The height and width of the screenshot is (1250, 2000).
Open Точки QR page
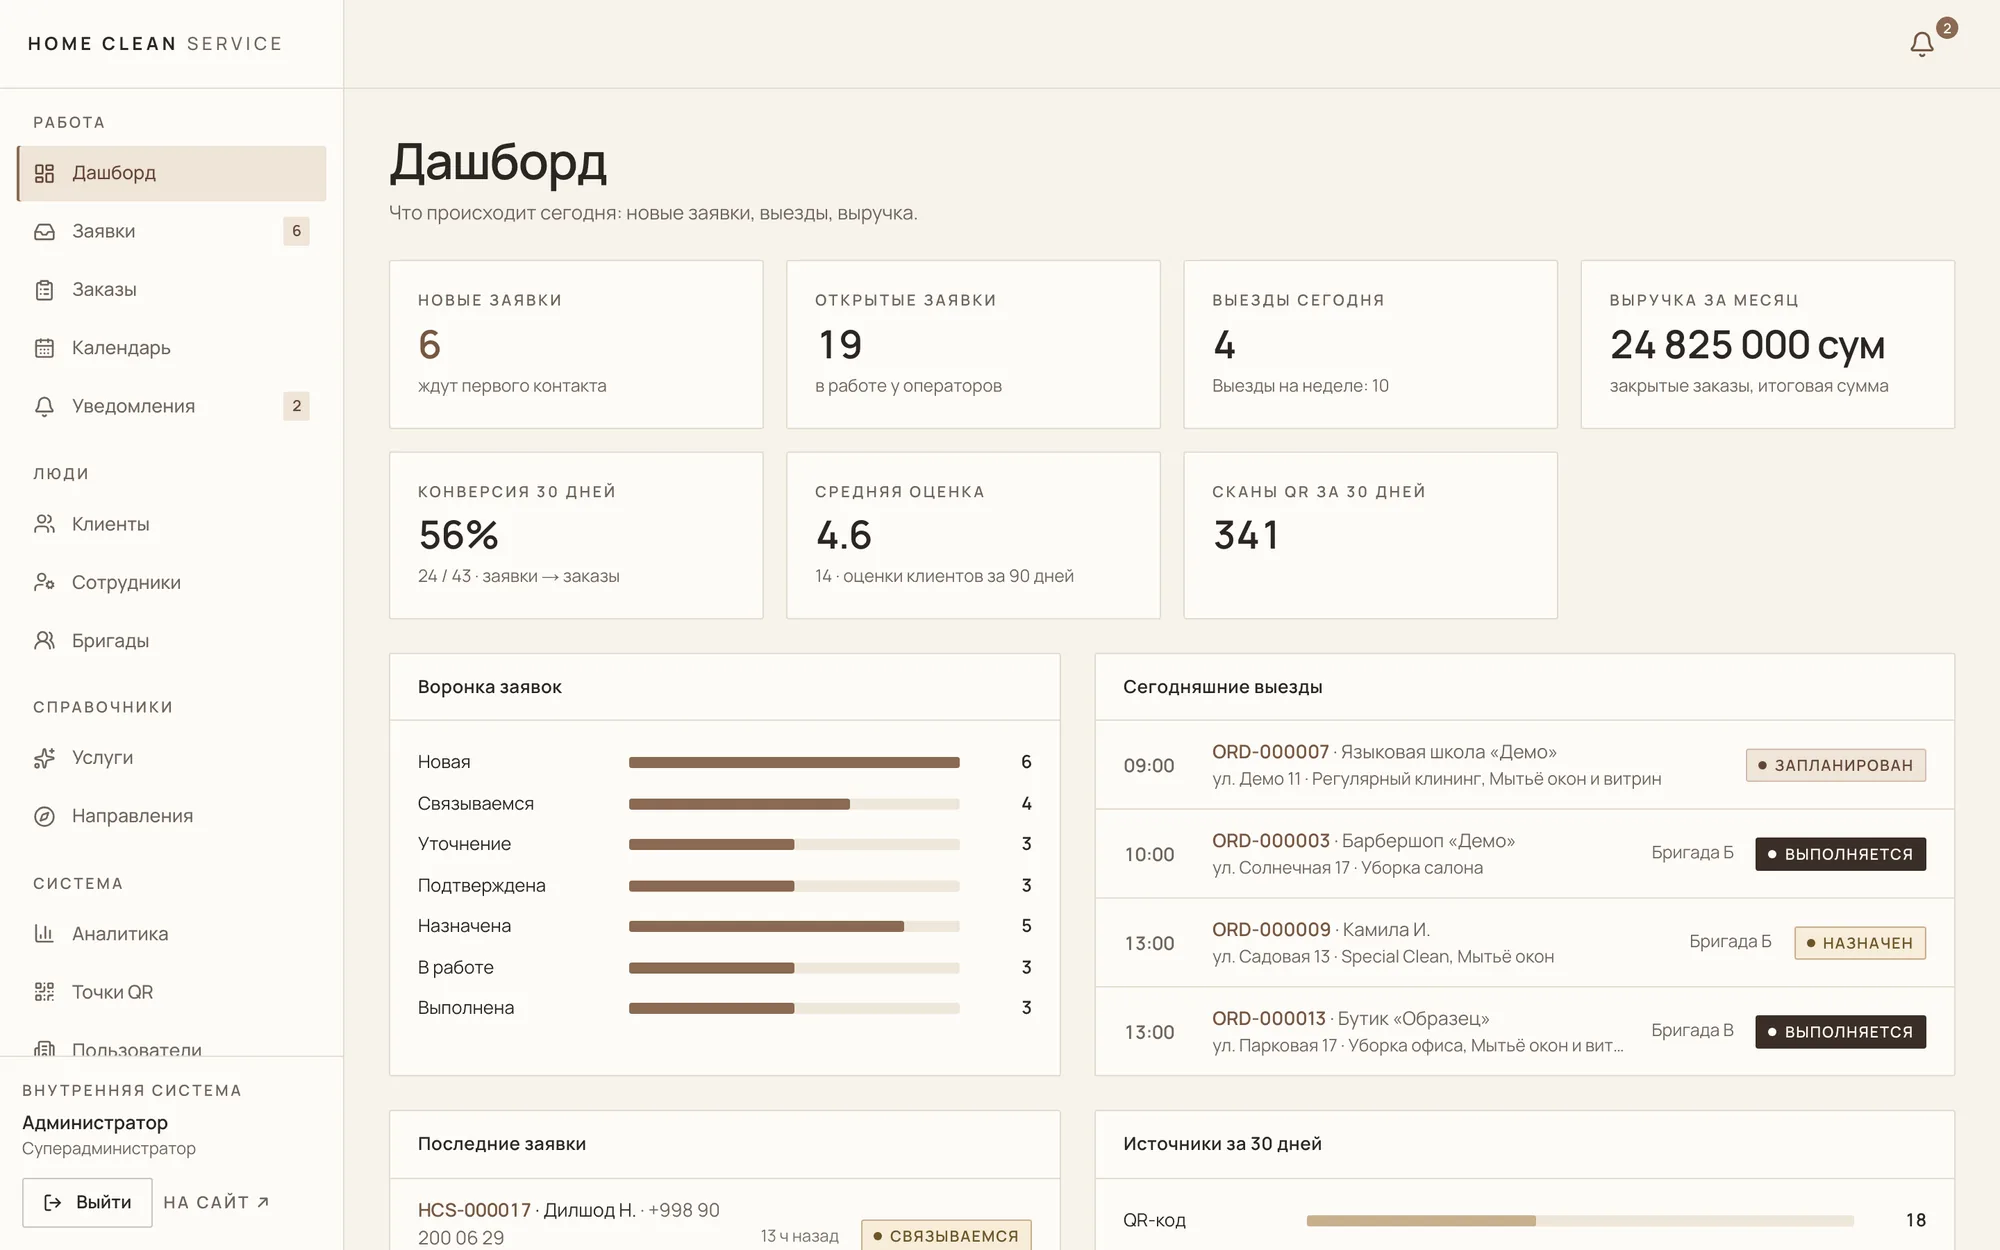click(x=172, y=992)
